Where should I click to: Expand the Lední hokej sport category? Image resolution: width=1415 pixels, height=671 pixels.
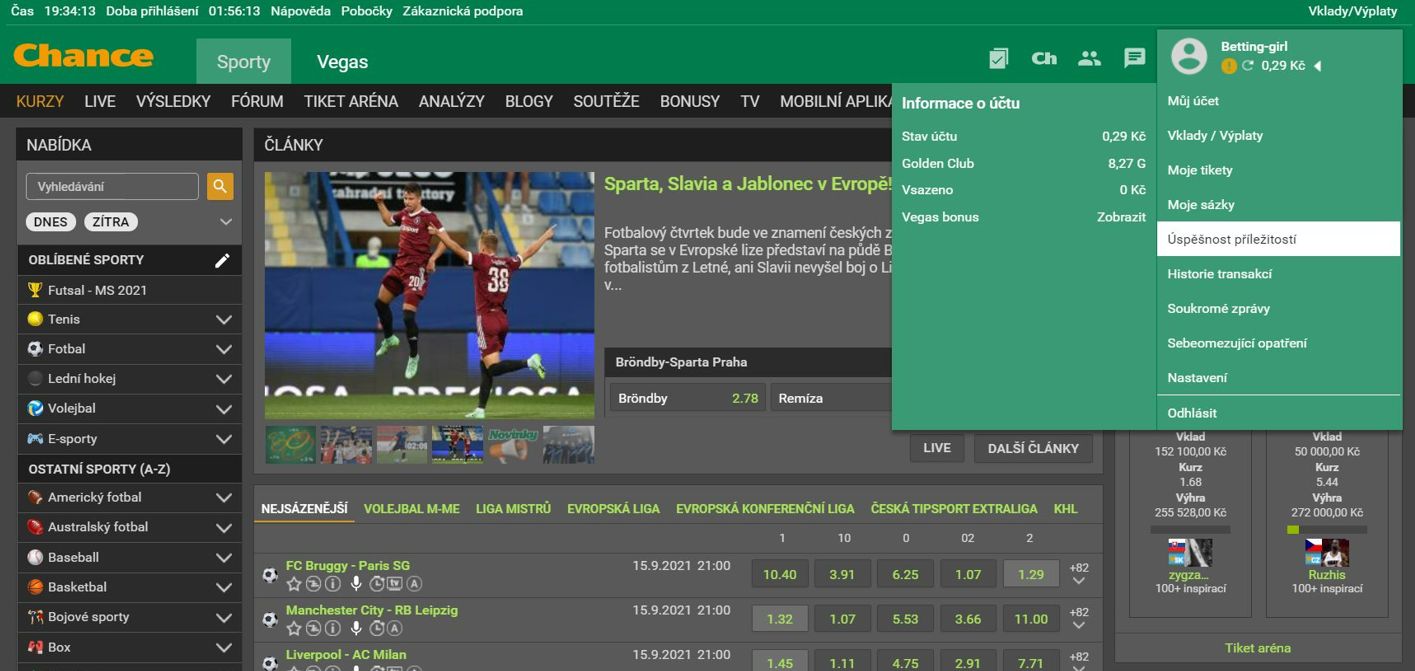pyautogui.click(x=224, y=379)
